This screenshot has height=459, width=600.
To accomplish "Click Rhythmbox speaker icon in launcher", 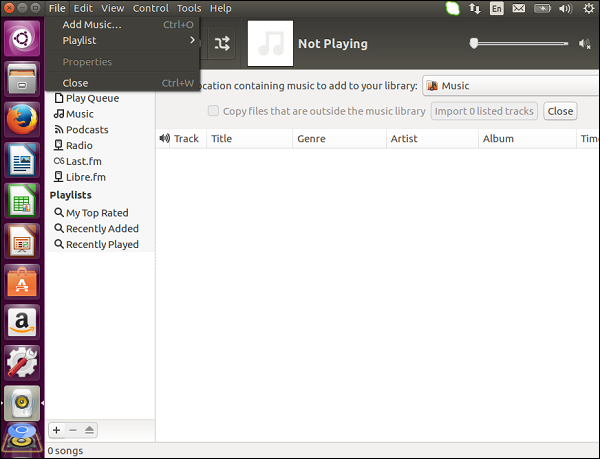I will (x=22, y=404).
